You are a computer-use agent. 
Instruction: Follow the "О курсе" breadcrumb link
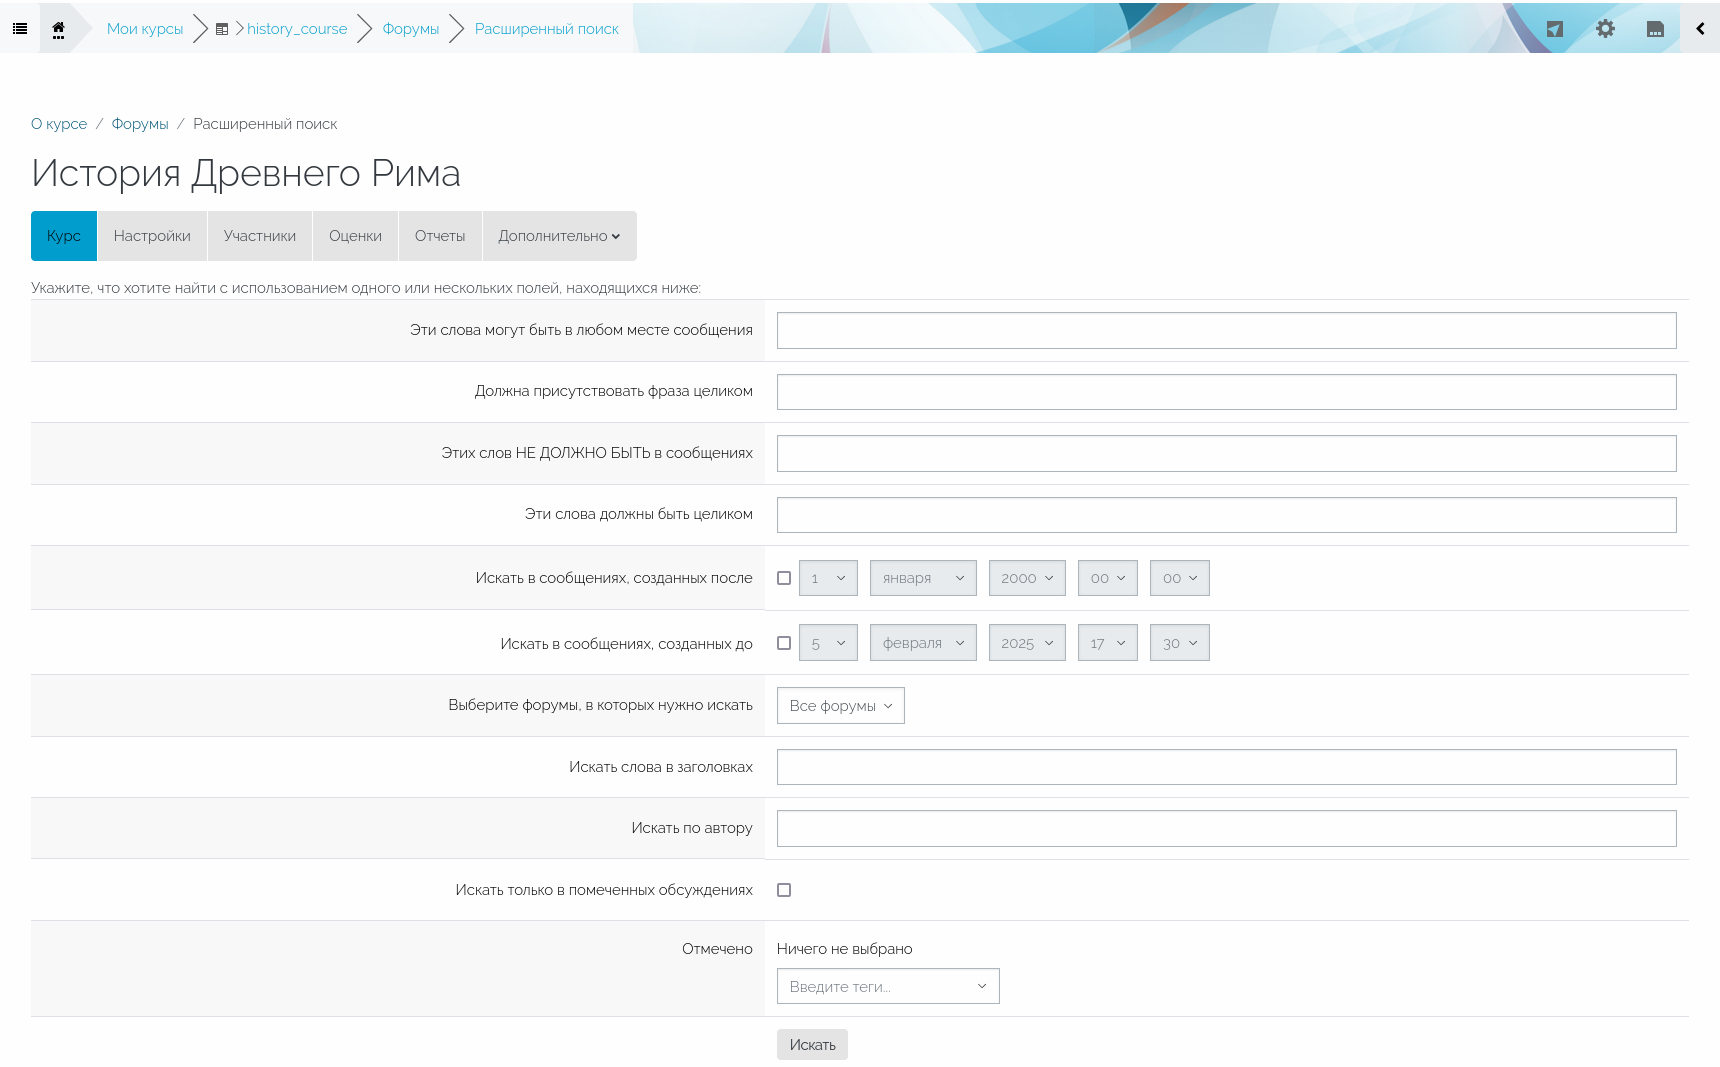[x=59, y=124]
